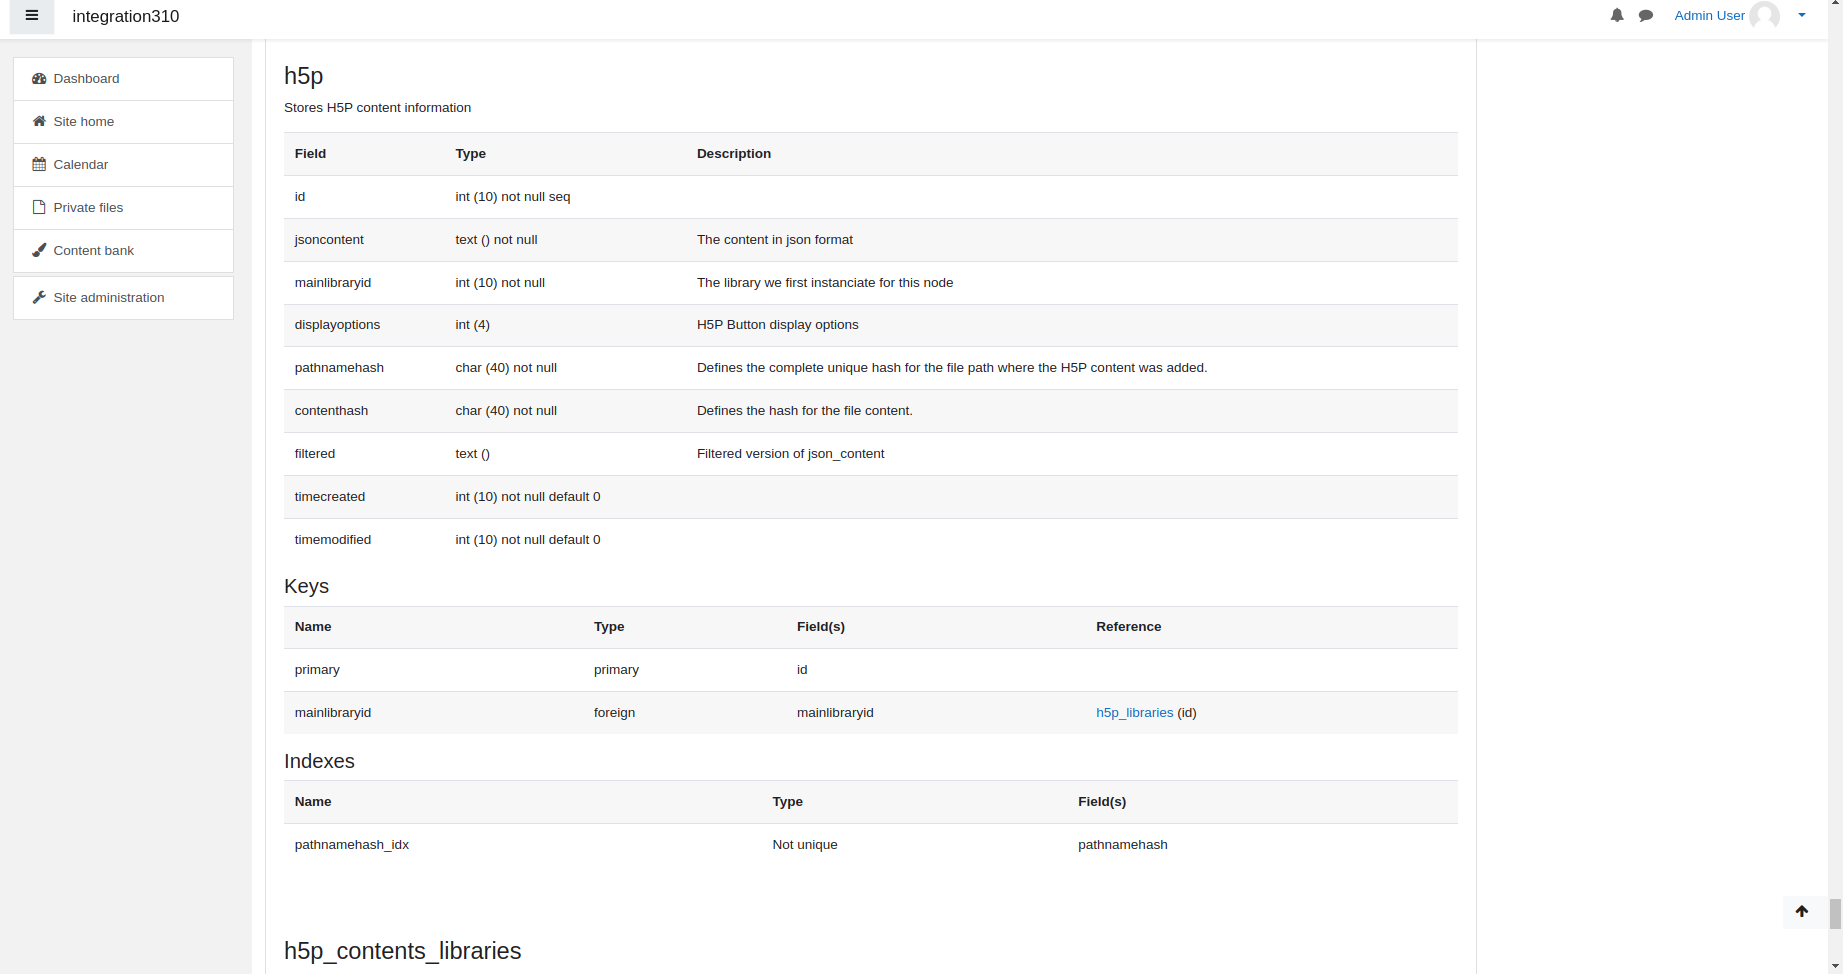This screenshot has width=1843, height=974.
Task: Select 'Filtered version of json_content' description
Action: (790, 454)
